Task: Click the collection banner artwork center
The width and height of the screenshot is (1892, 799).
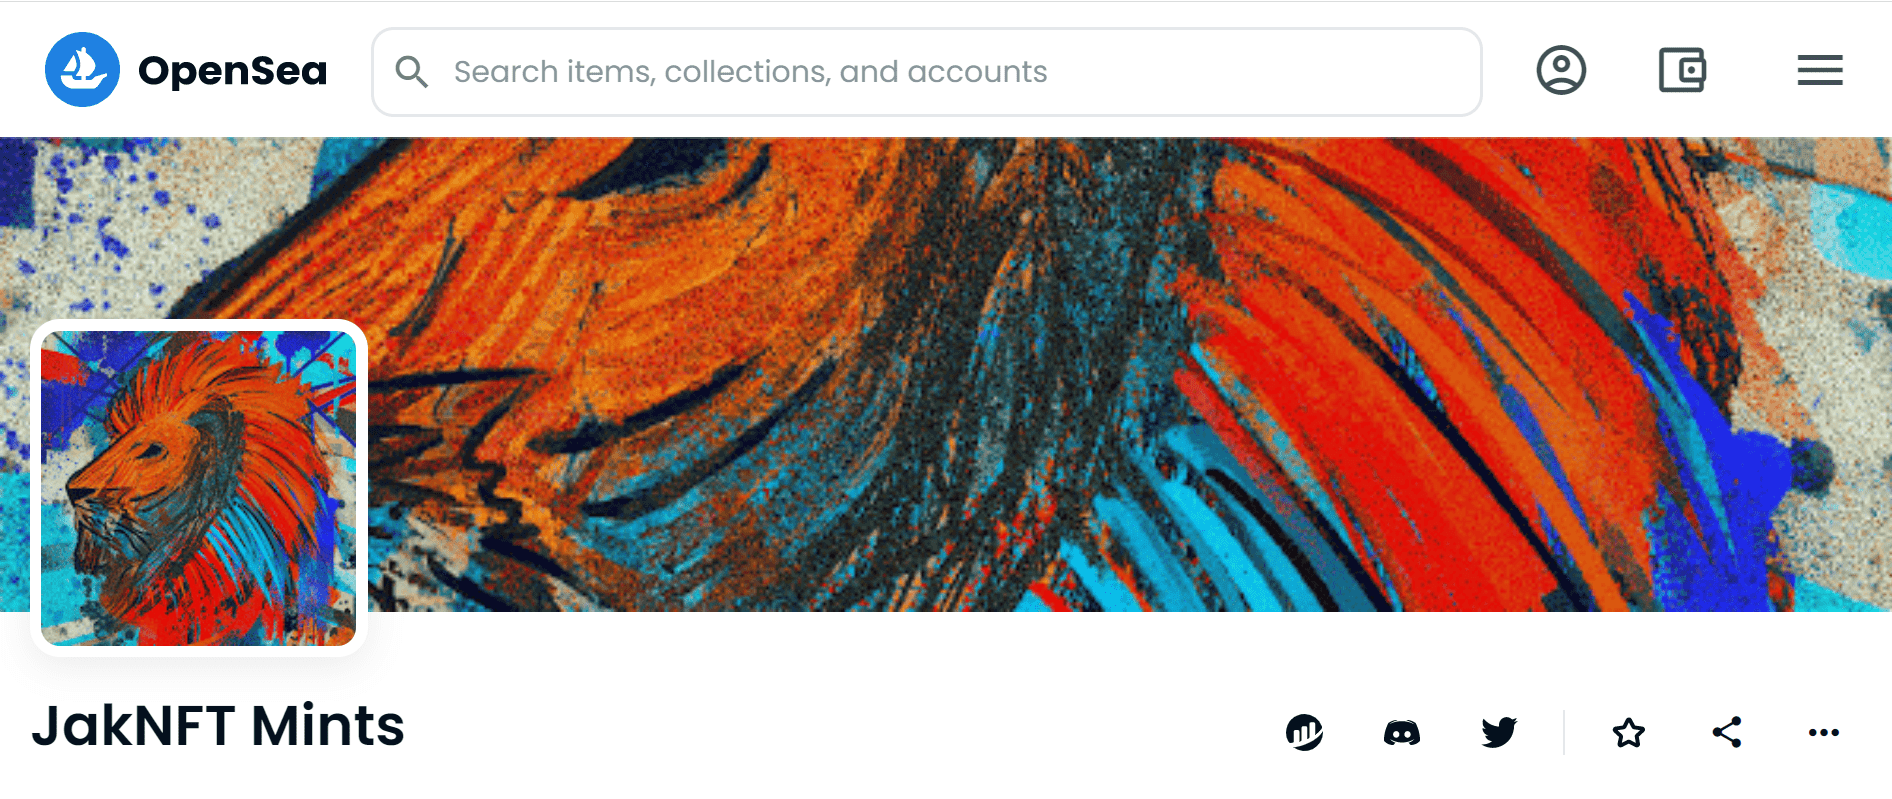Action: tap(946, 375)
